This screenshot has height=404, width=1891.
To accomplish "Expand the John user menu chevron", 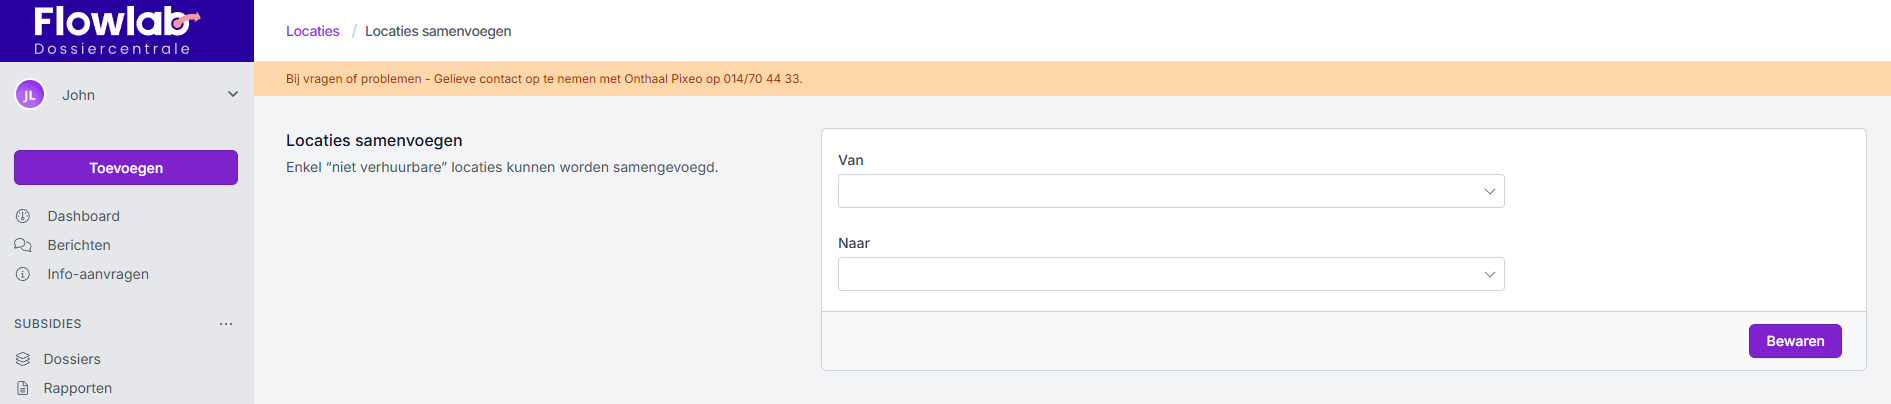I will (x=233, y=95).
